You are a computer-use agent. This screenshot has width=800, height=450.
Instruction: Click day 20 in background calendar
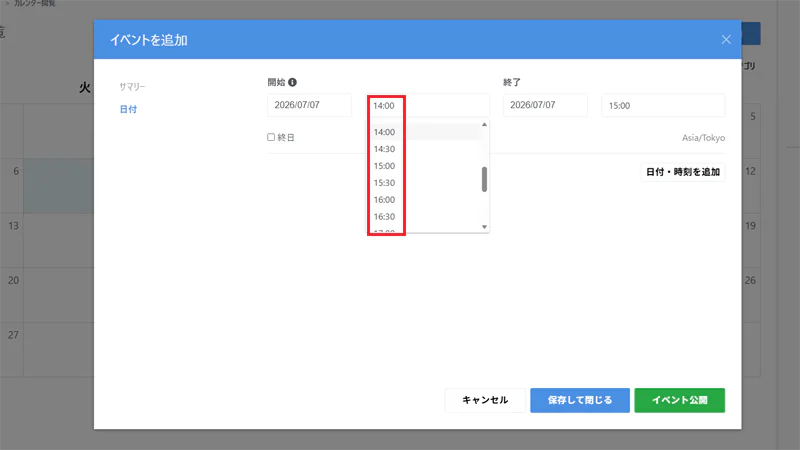point(14,280)
